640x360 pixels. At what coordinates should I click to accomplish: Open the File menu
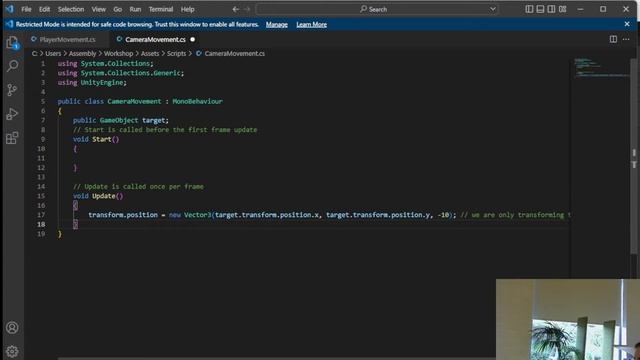[x=26, y=9]
